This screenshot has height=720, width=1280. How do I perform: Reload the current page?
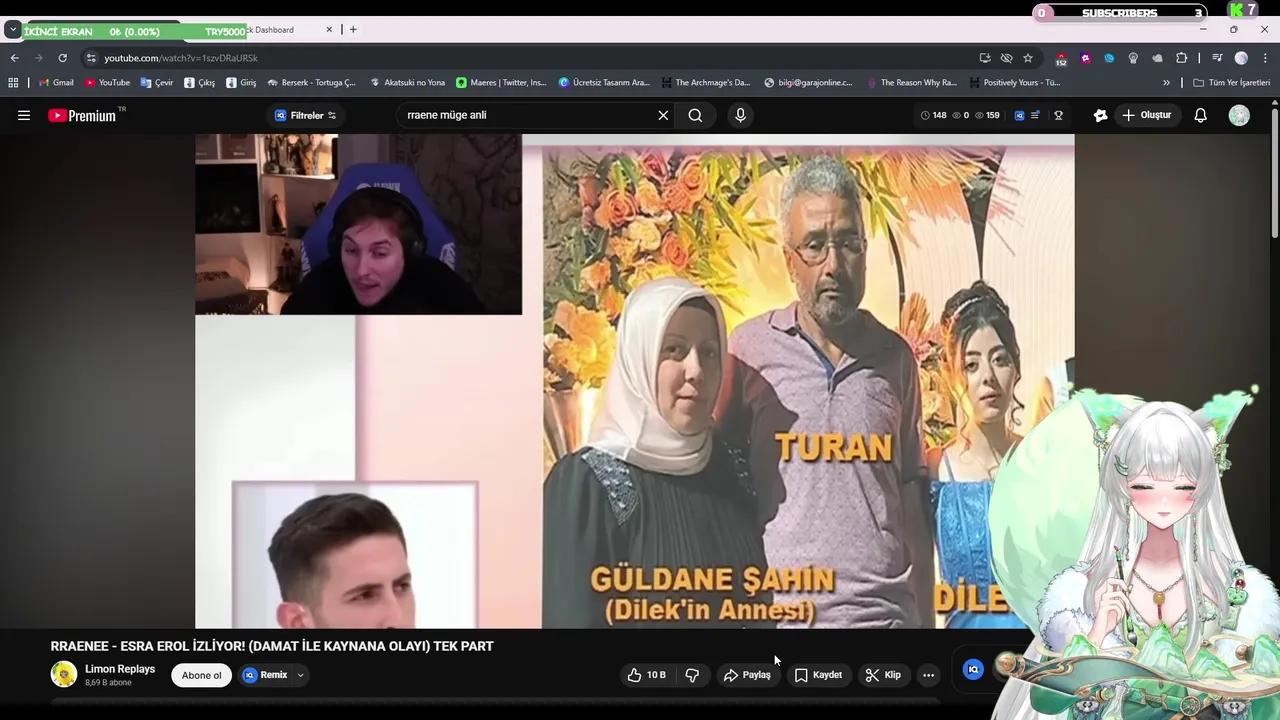pos(62,58)
